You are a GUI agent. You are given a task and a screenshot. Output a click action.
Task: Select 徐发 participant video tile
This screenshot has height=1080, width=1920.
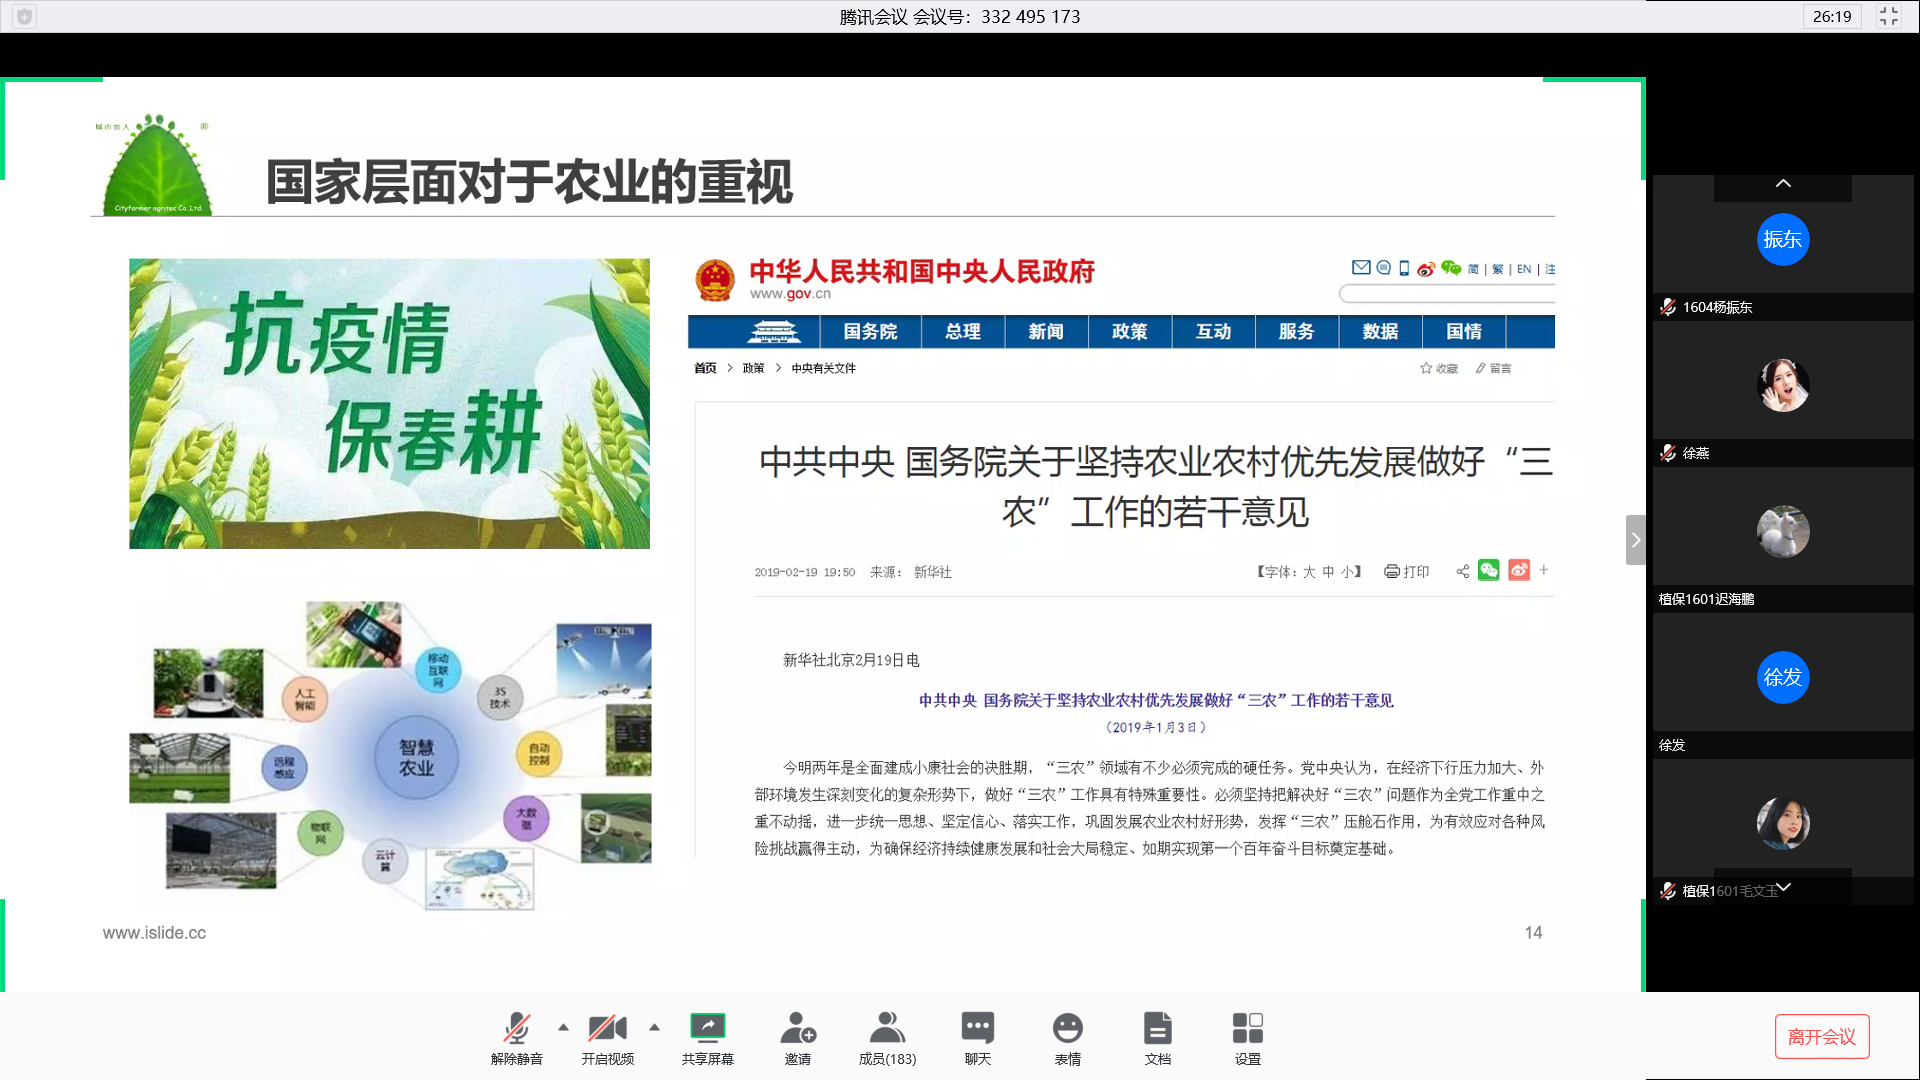click(1782, 678)
